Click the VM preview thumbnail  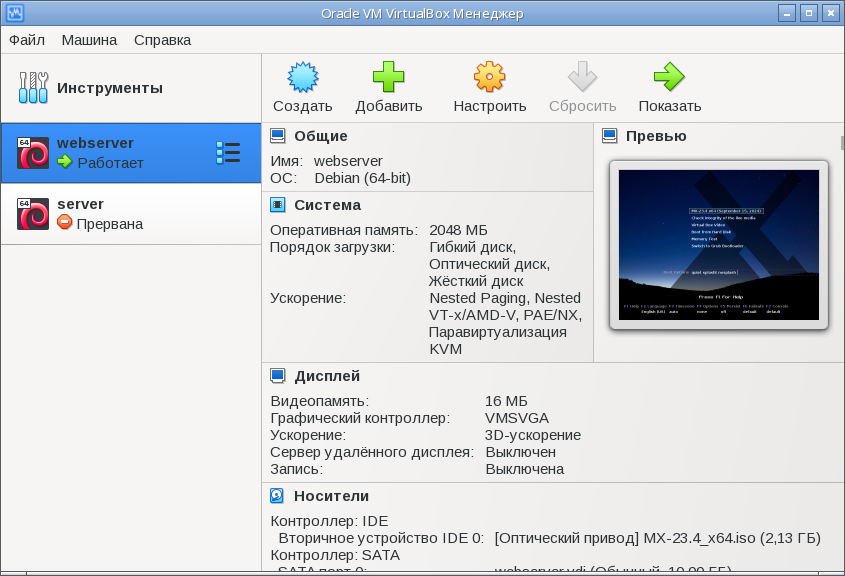(x=718, y=245)
